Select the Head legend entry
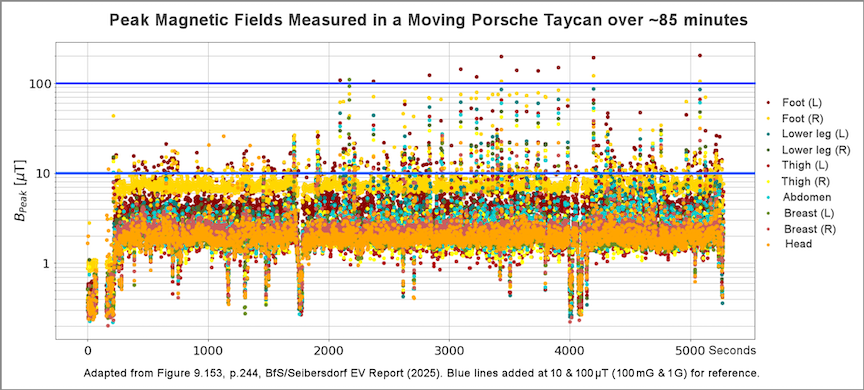This screenshot has width=864, height=390. [798, 244]
